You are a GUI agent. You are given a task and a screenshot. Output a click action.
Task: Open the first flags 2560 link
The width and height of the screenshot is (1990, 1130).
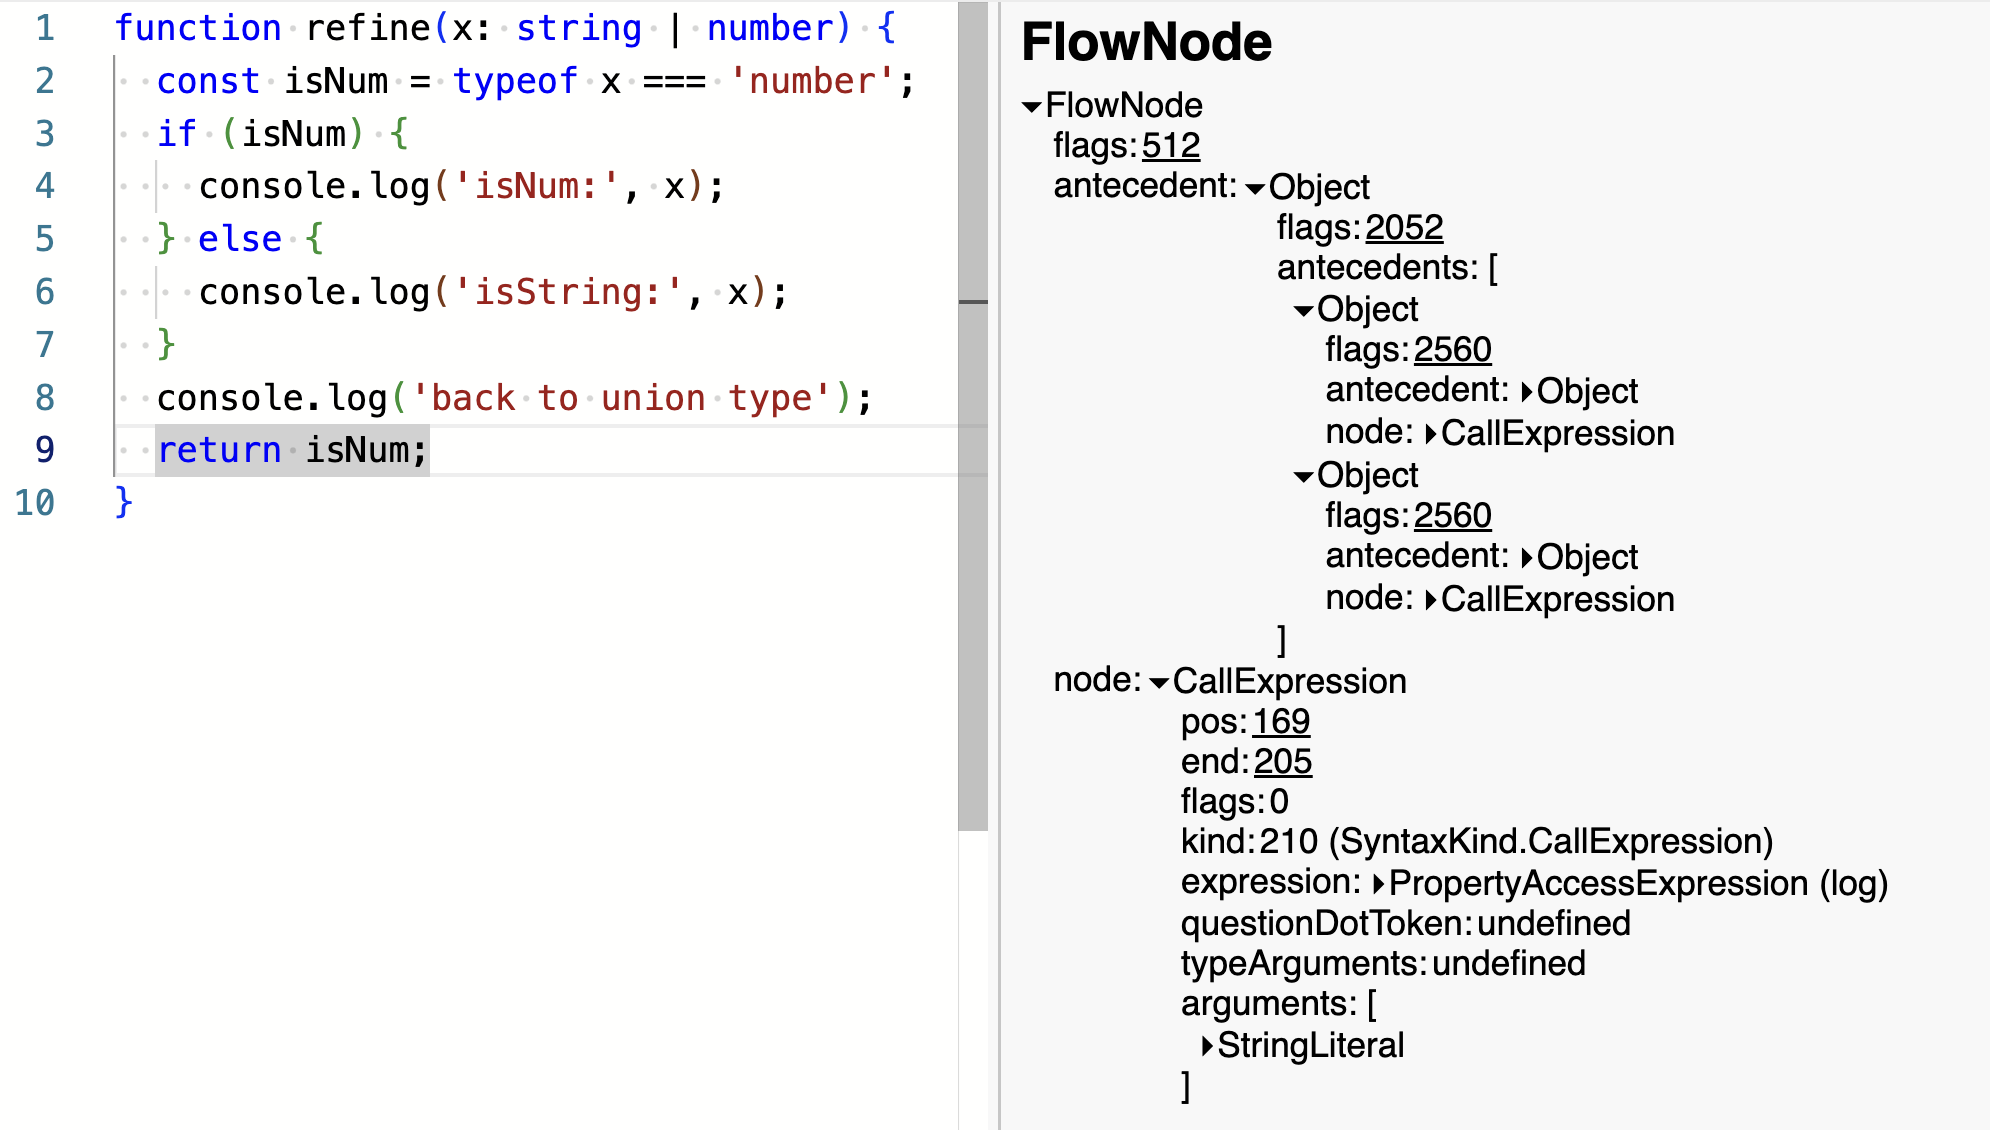click(1452, 350)
